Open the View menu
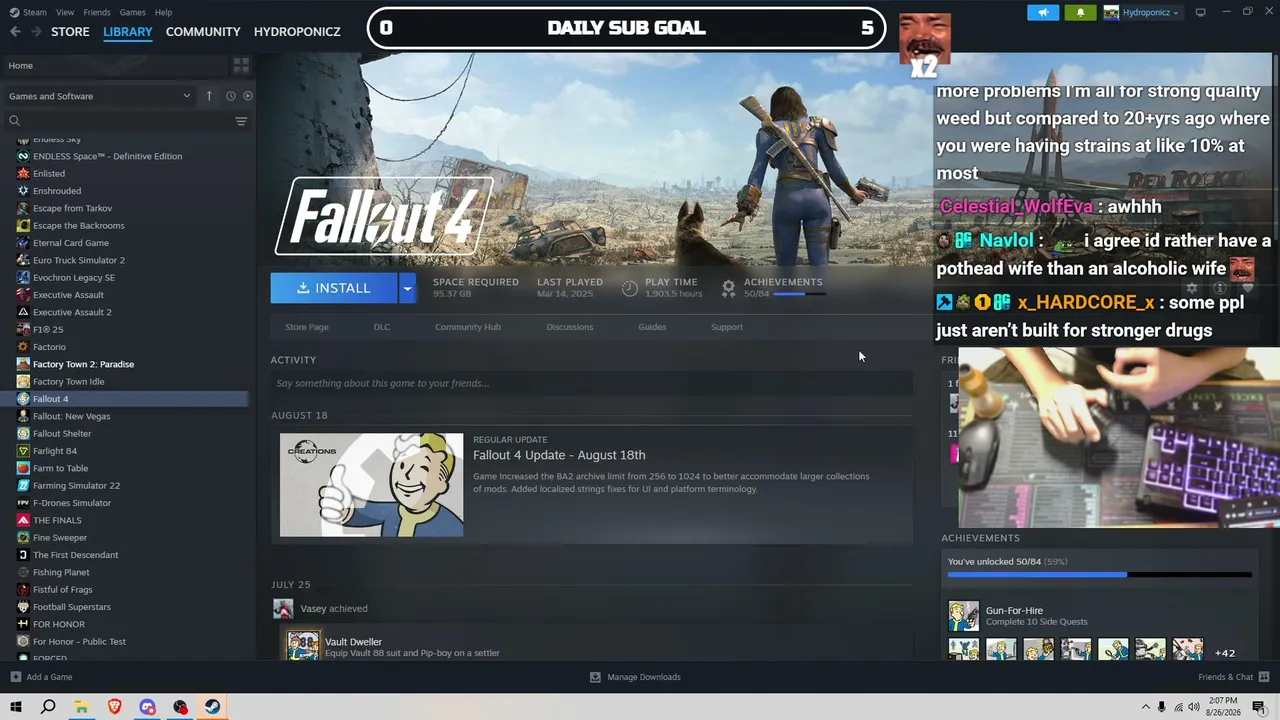Viewport: 1280px width, 720px height. (x=65, y=12)
